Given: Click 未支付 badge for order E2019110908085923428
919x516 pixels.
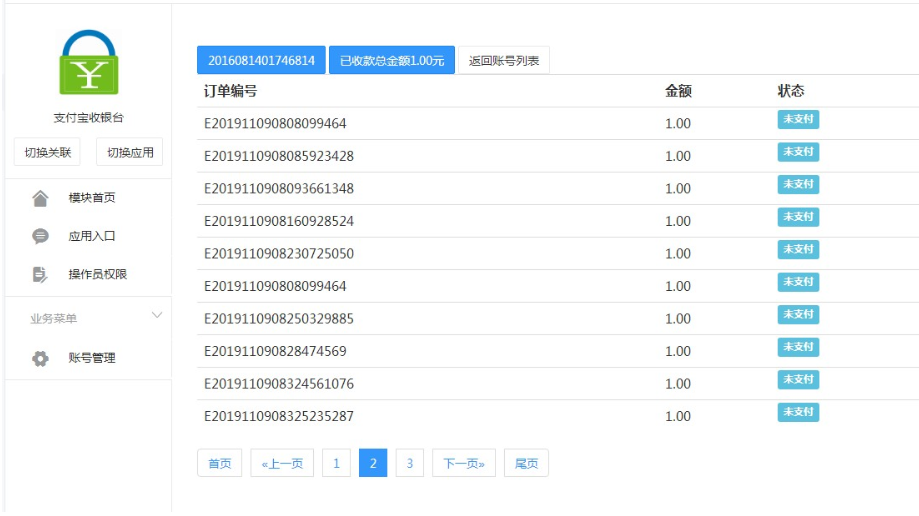Looking at the screenshot, I should click(798, 152).
